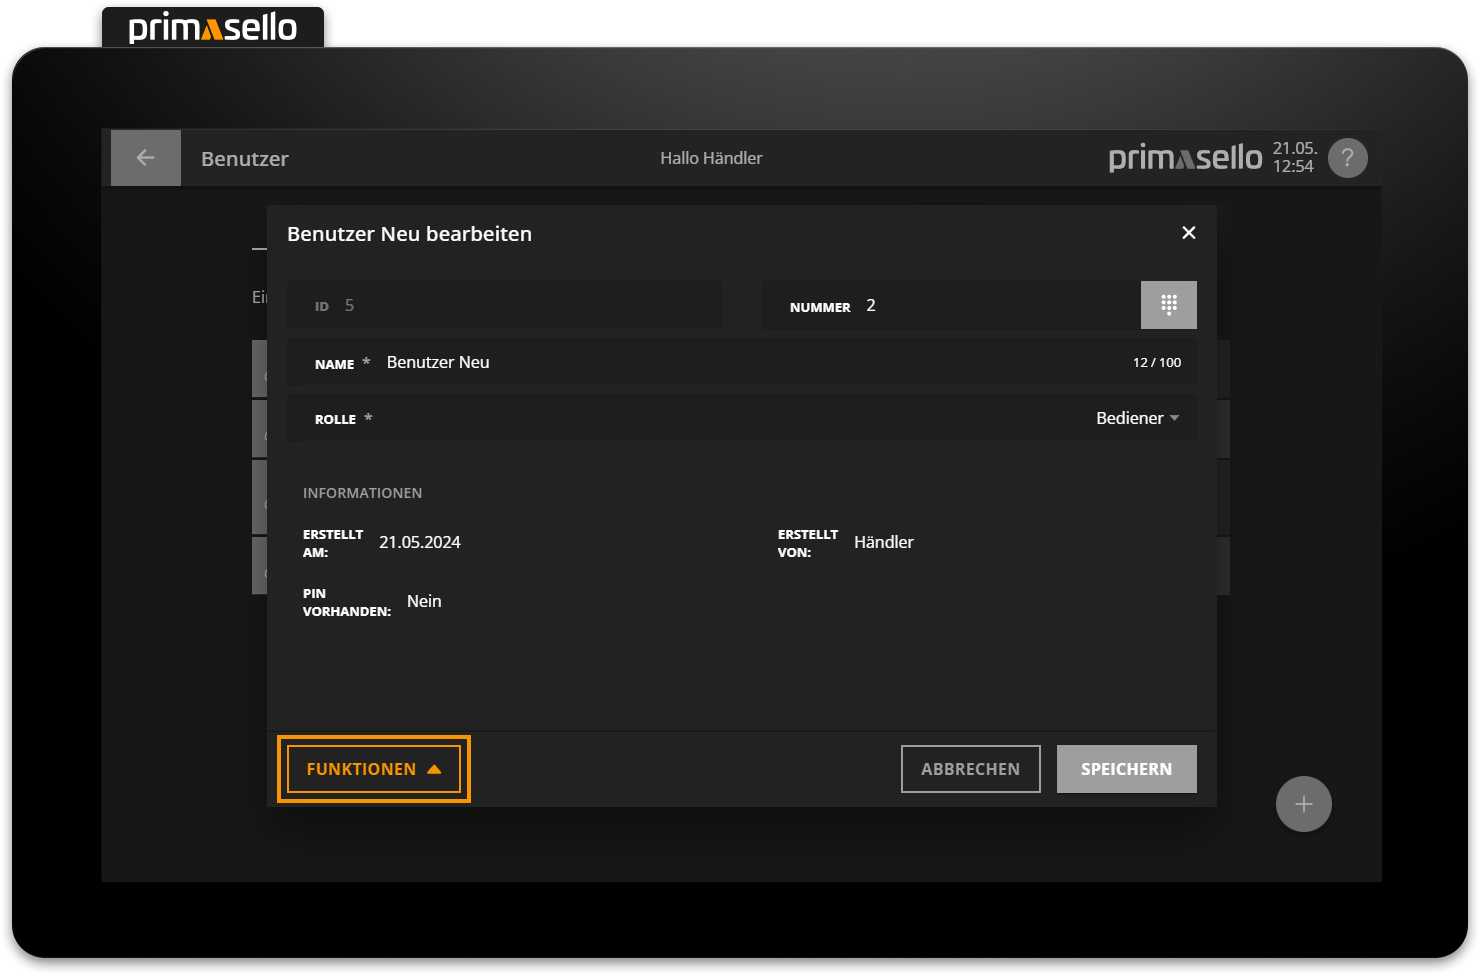Click the primasello logo in the header bar
This screenshot has width=1480, height=975.
pyautogui.click(x=1185, y=158)
